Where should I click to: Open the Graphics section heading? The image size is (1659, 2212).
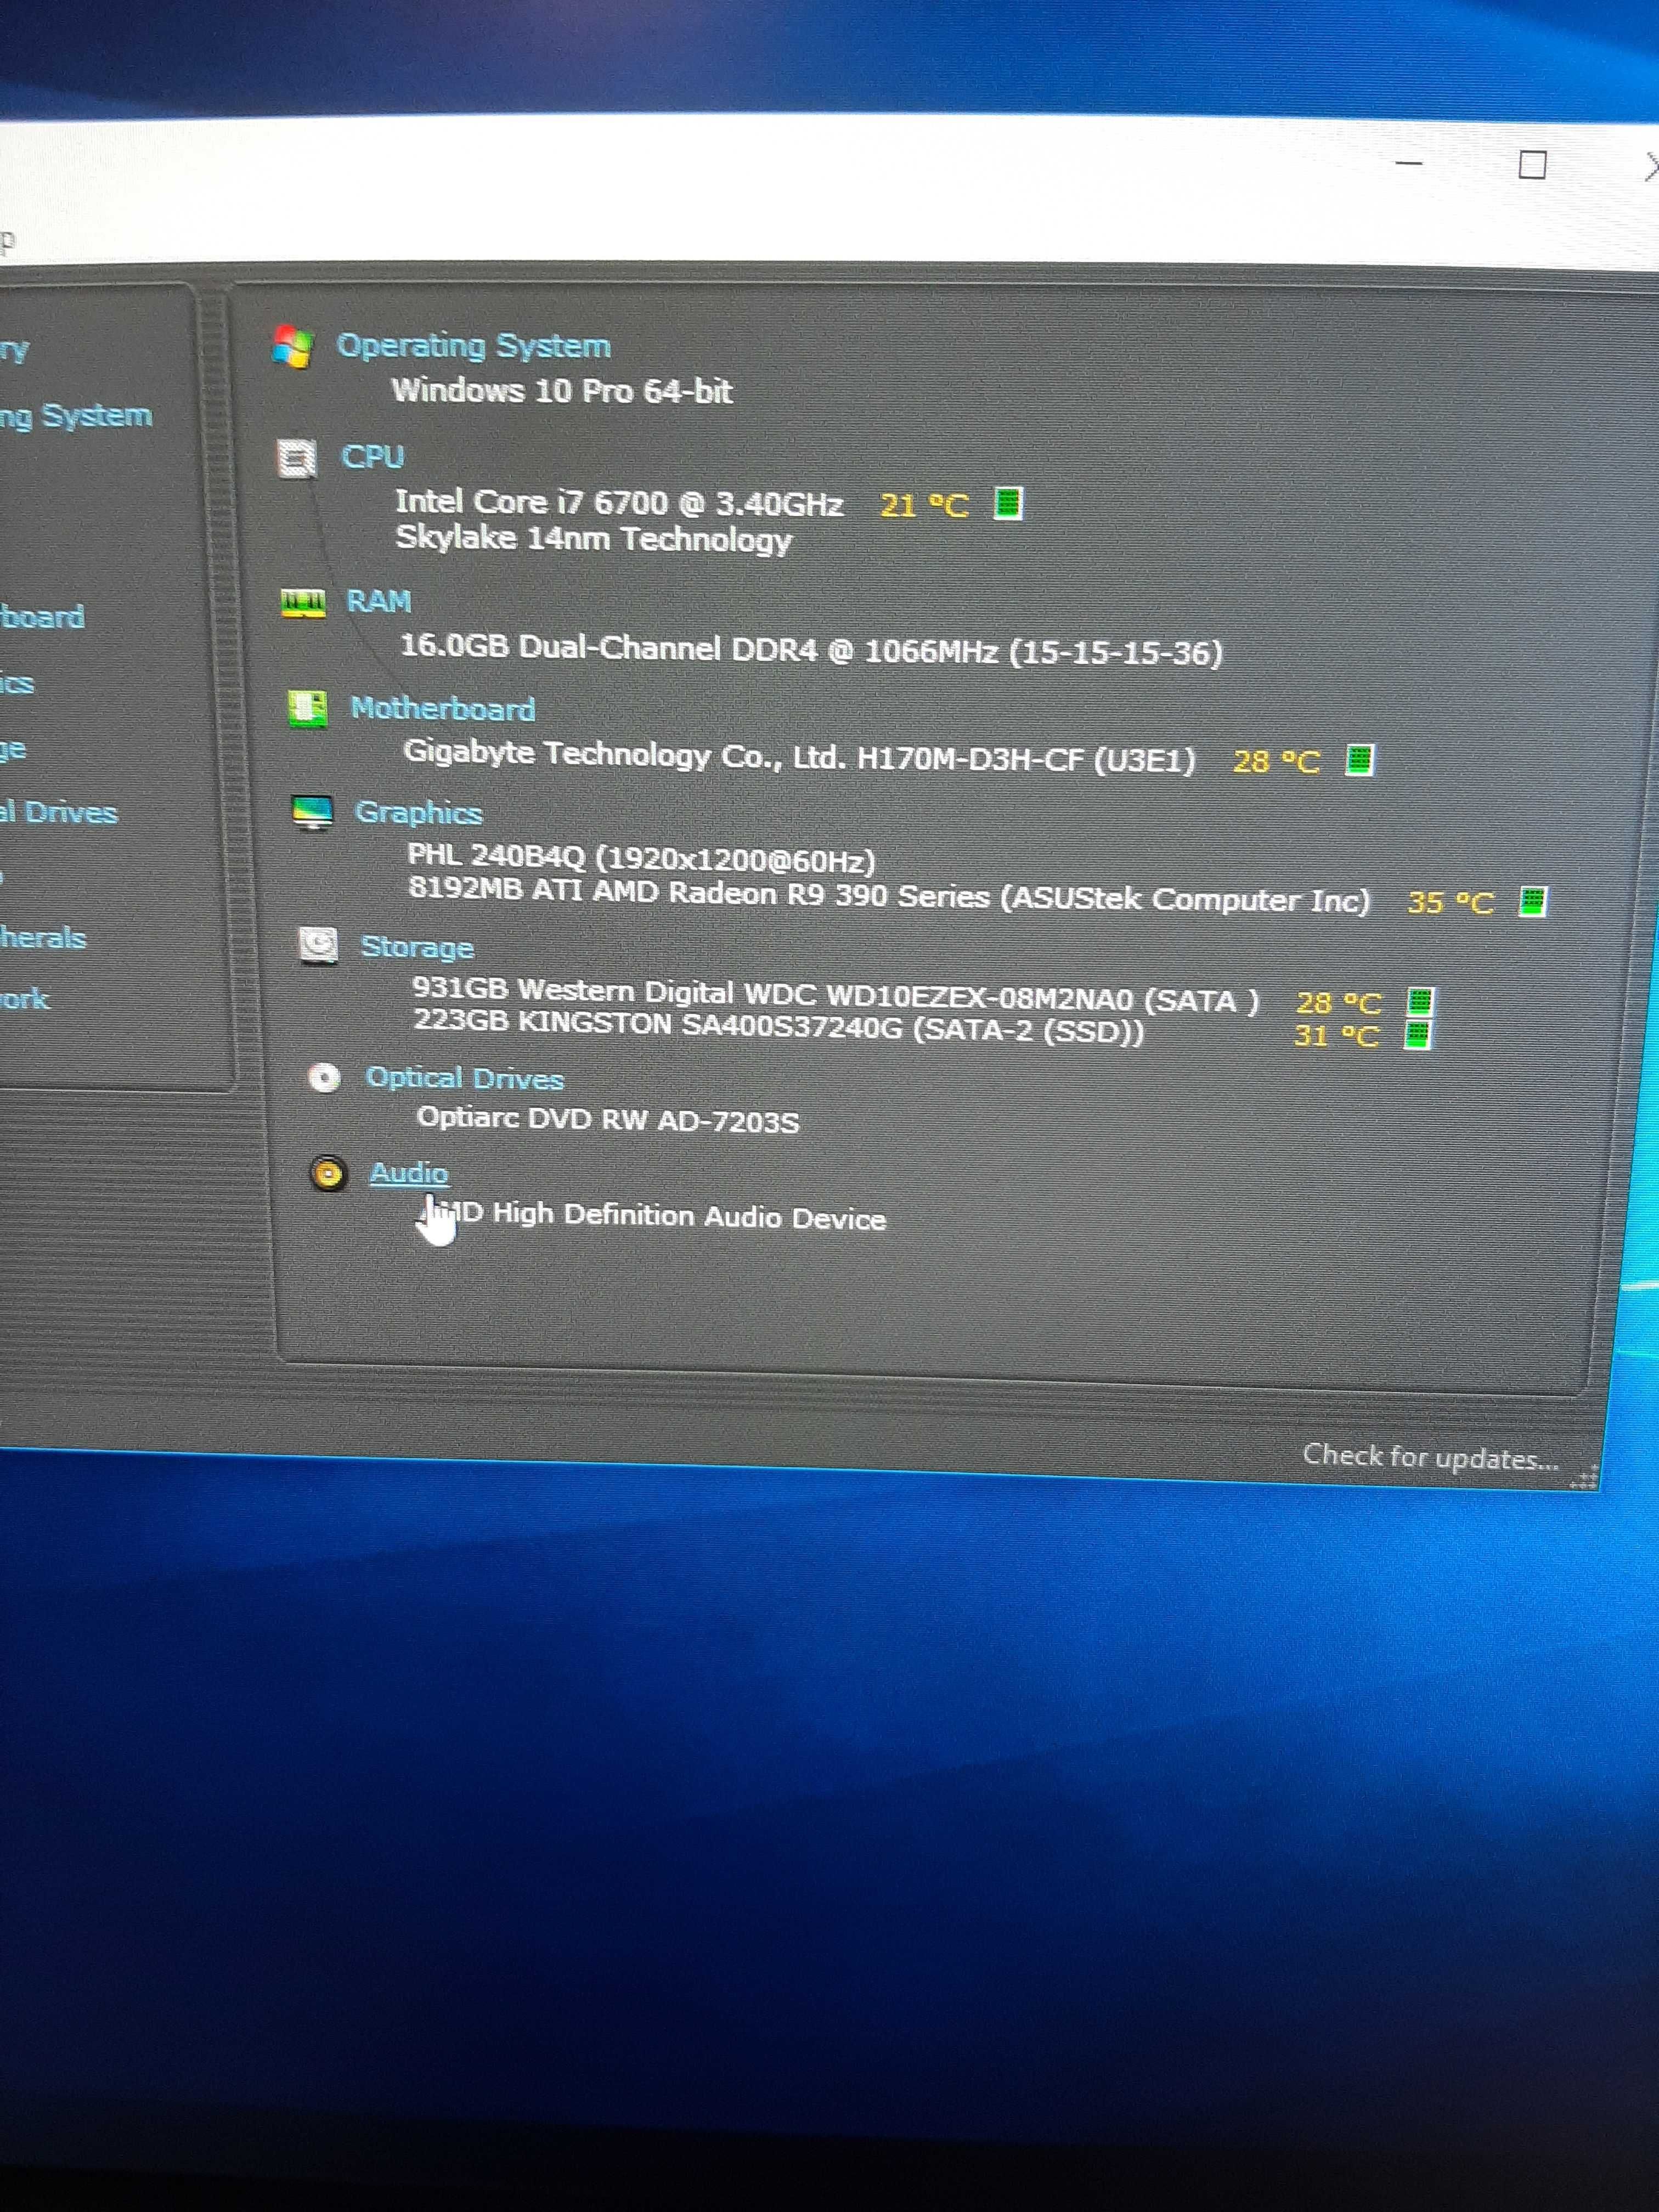pos(418,813)
